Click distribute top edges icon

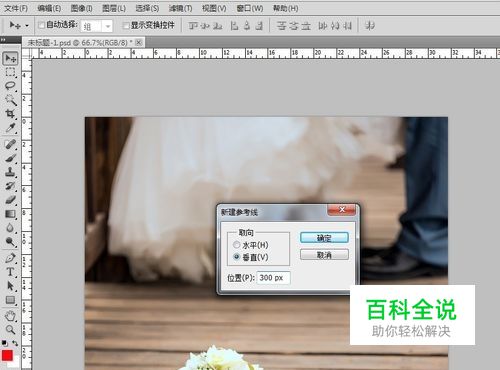(282, 26)
